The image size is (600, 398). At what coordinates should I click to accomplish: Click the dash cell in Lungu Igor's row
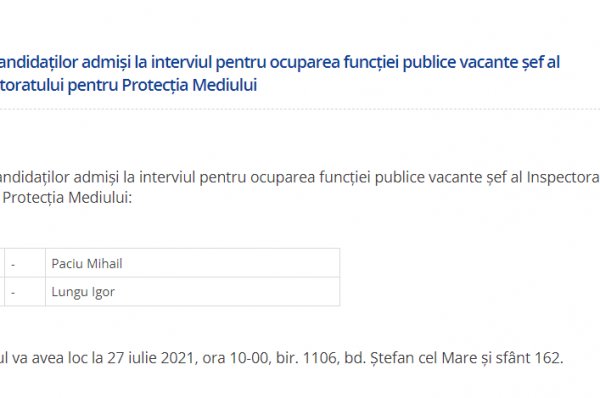click(25, 292)
